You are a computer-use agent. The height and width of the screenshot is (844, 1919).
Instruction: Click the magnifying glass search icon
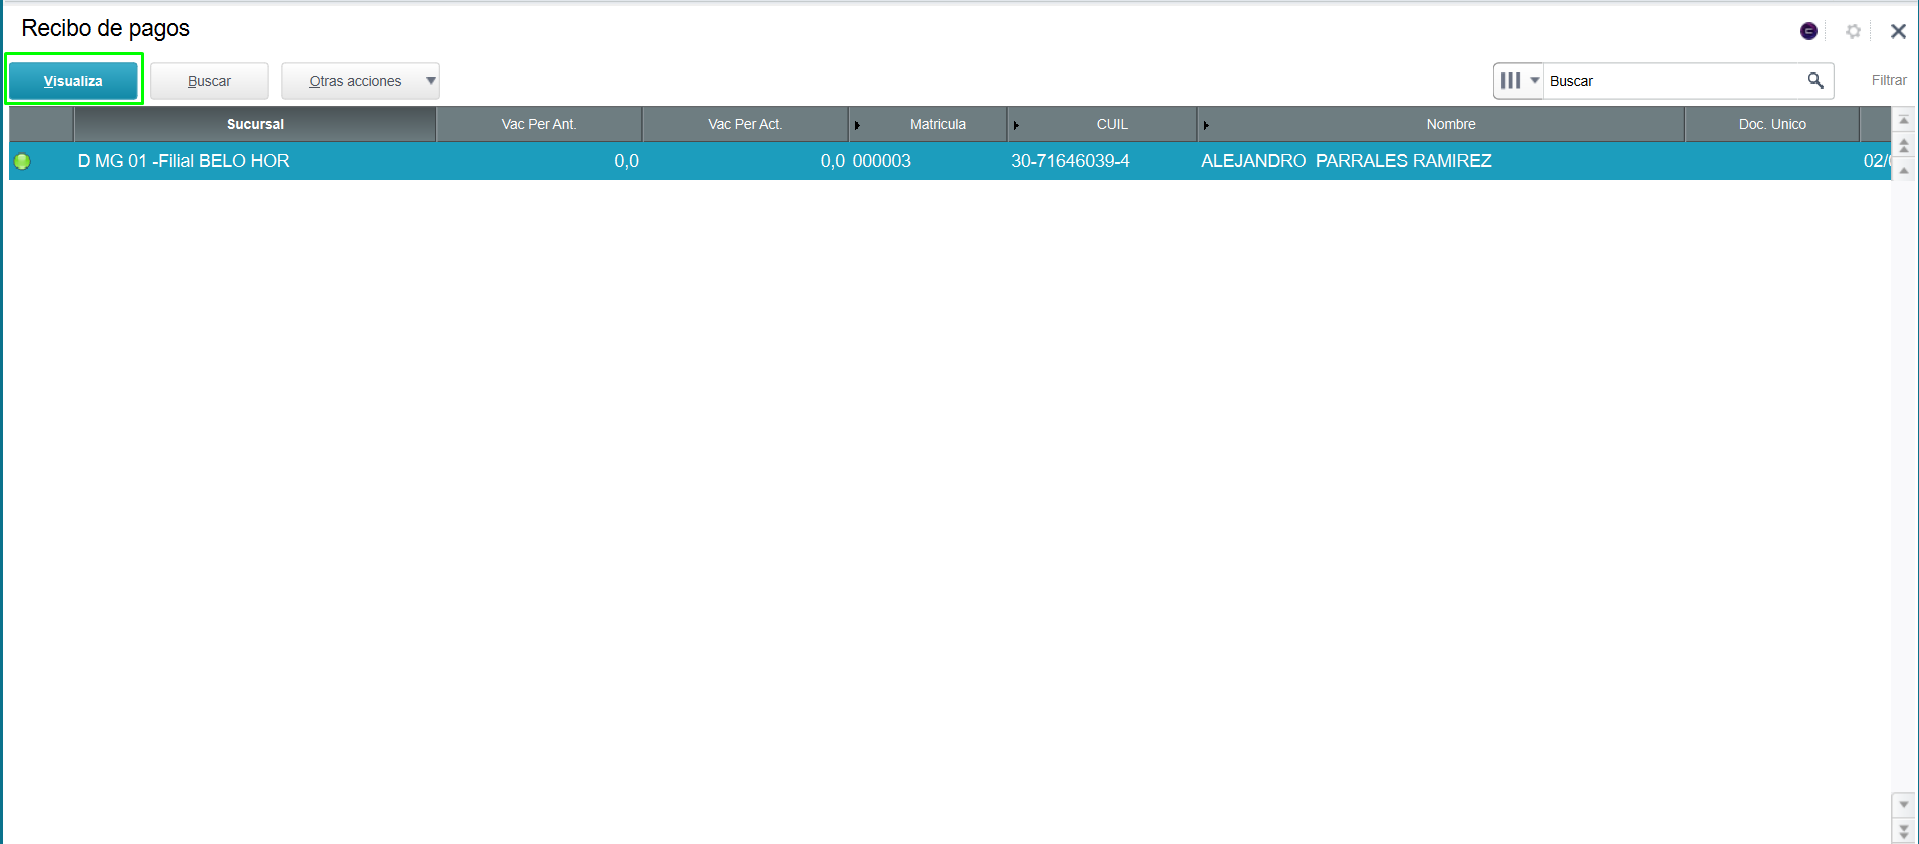coord(1815,81)
